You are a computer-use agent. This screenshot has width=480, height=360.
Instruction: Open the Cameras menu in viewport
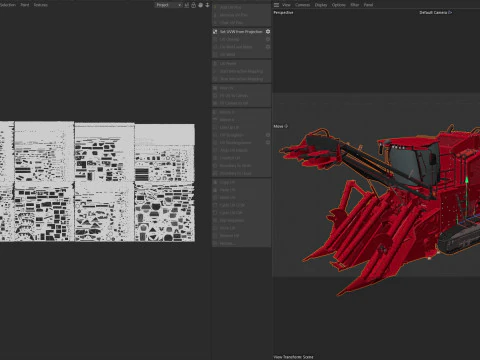coord(303,5)
